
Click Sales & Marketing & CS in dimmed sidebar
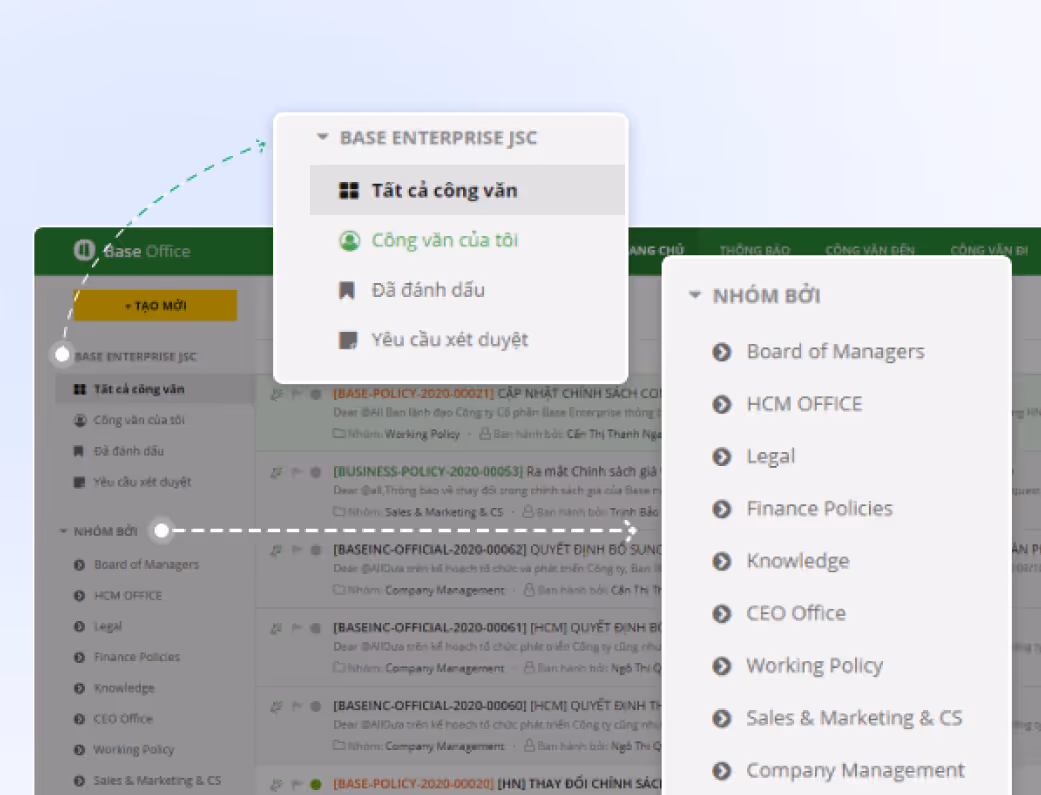[x=157, y=780]
